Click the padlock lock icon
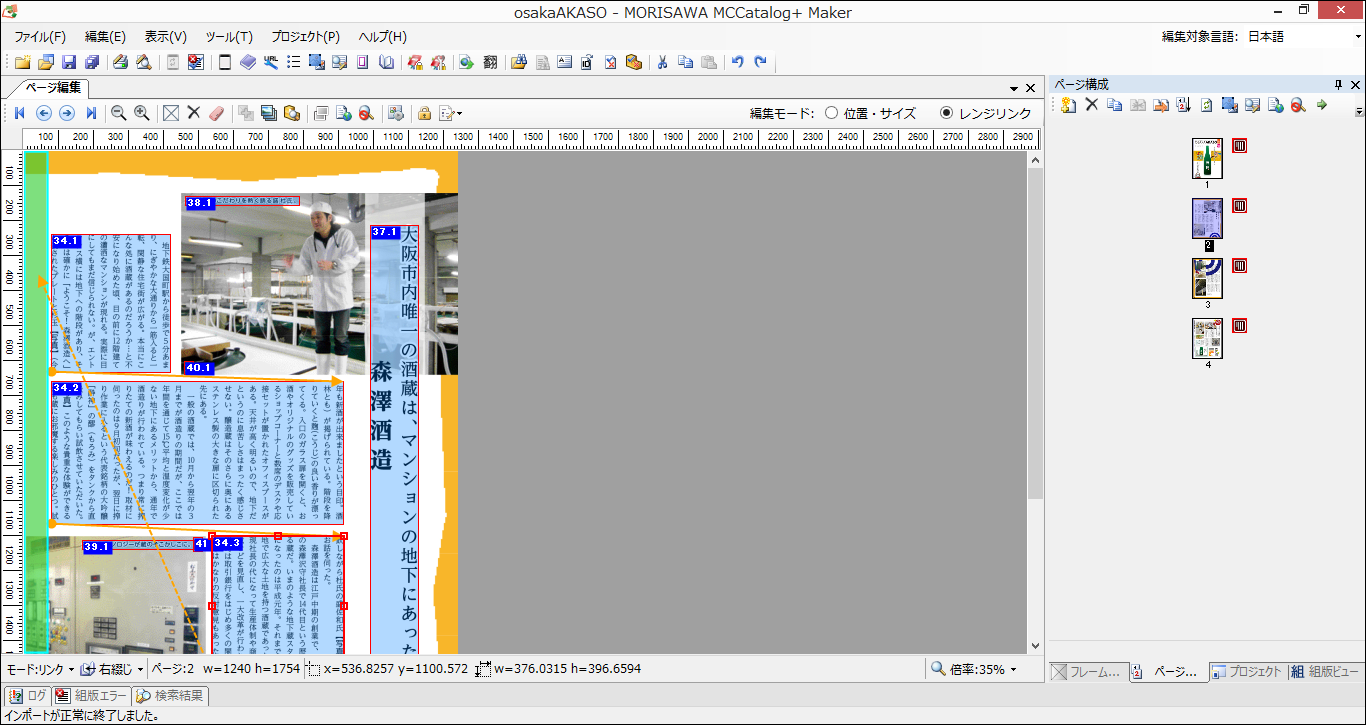1366x725 pixels. (424, 113)
